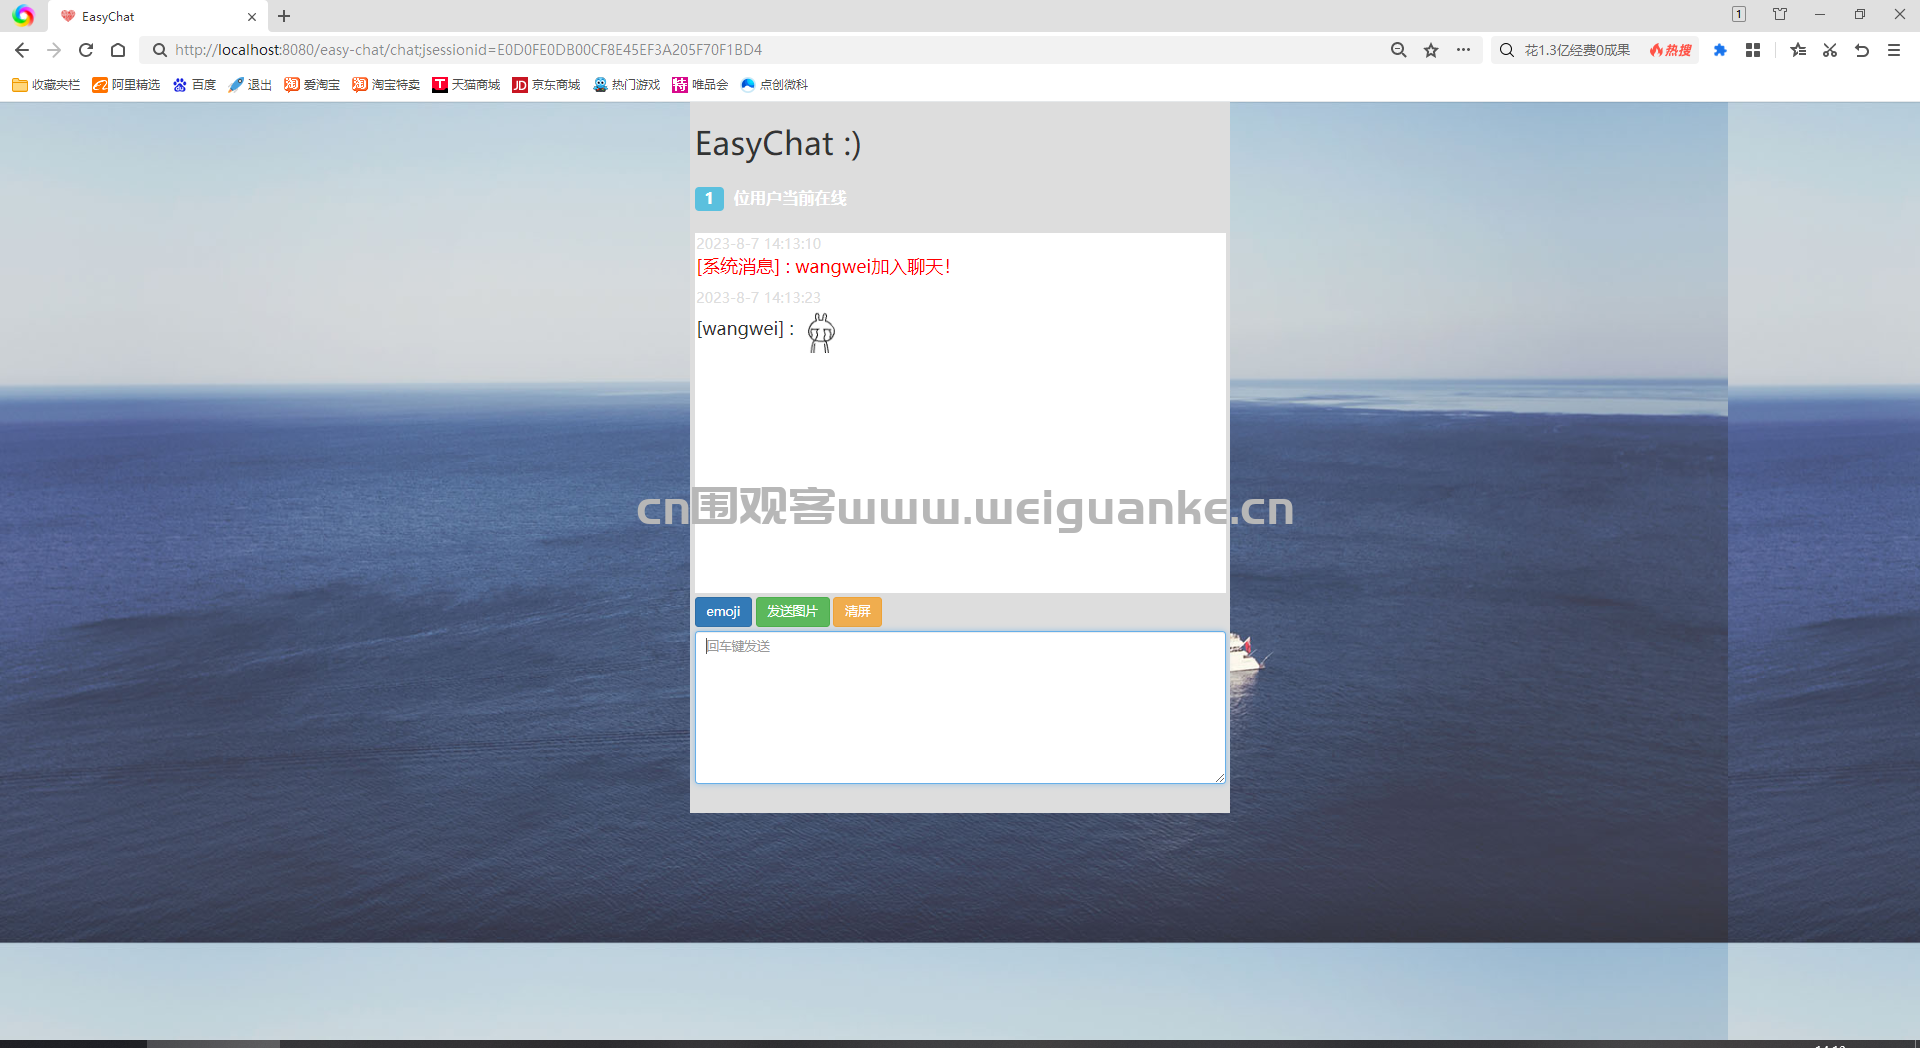Bookmark this page with the star icon
1920x1048 pixels.
click(x=1431, y=50)
